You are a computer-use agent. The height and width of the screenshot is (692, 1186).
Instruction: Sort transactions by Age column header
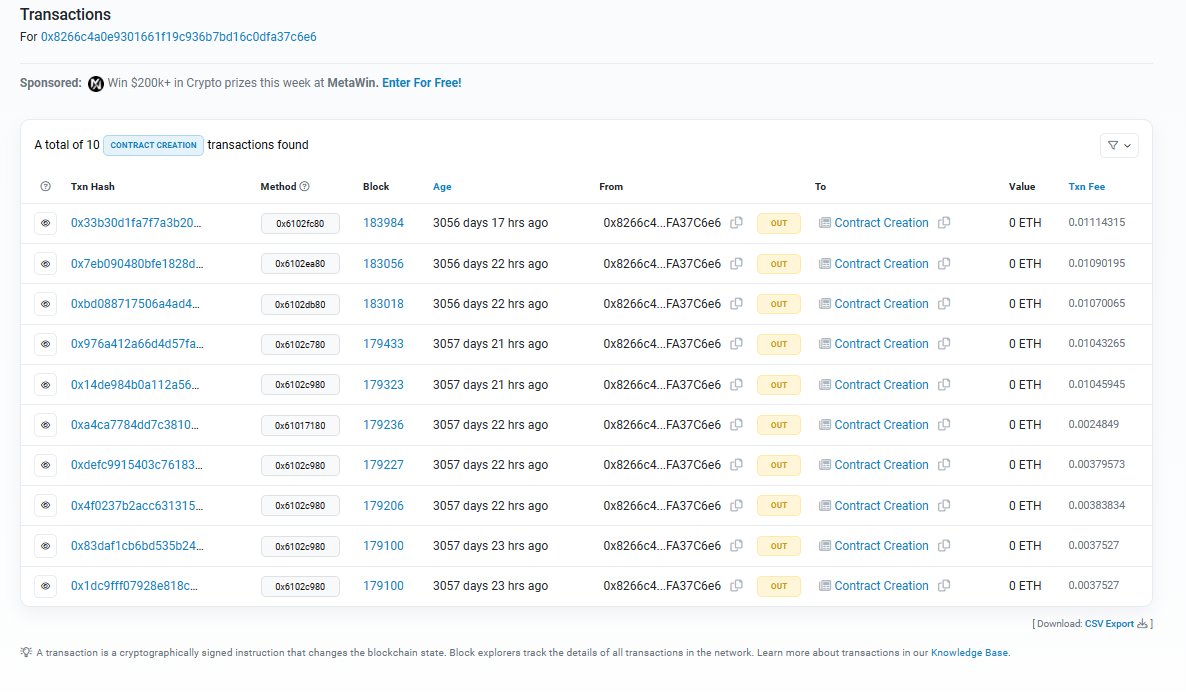(x=442, y=187)
